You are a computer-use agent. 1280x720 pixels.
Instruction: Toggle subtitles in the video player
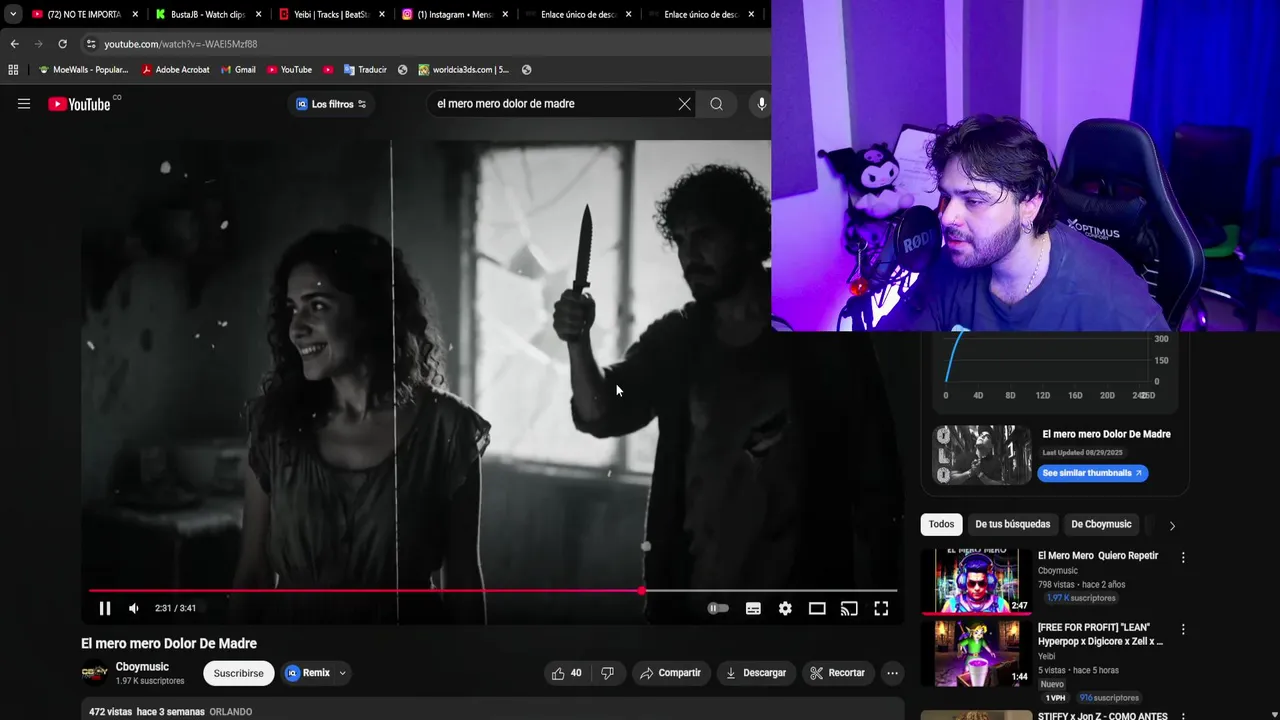[753, 608]
